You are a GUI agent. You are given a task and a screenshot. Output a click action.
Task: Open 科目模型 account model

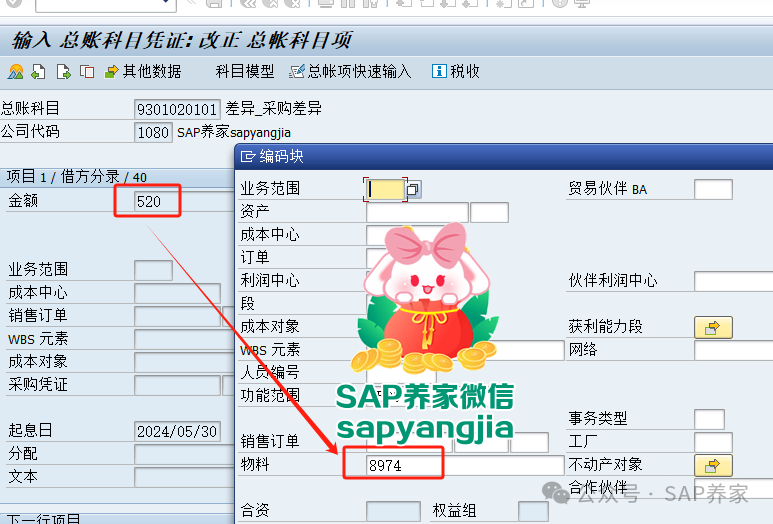[x=245, y=71]
